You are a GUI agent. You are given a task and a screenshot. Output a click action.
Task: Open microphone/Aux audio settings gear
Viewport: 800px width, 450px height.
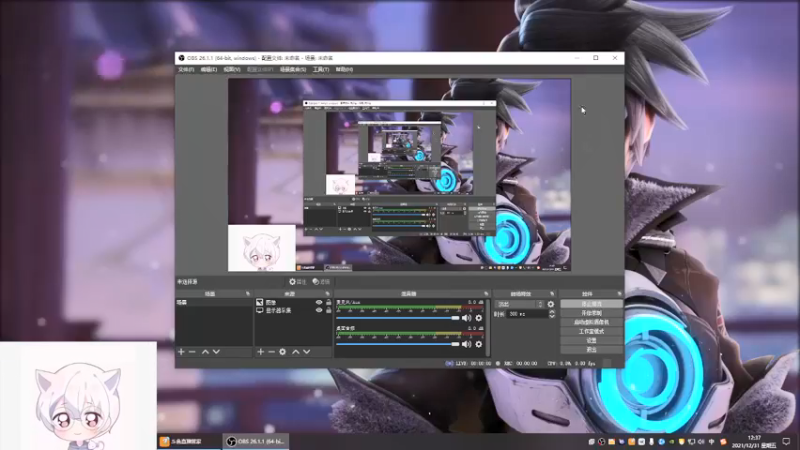click(479, 318)
